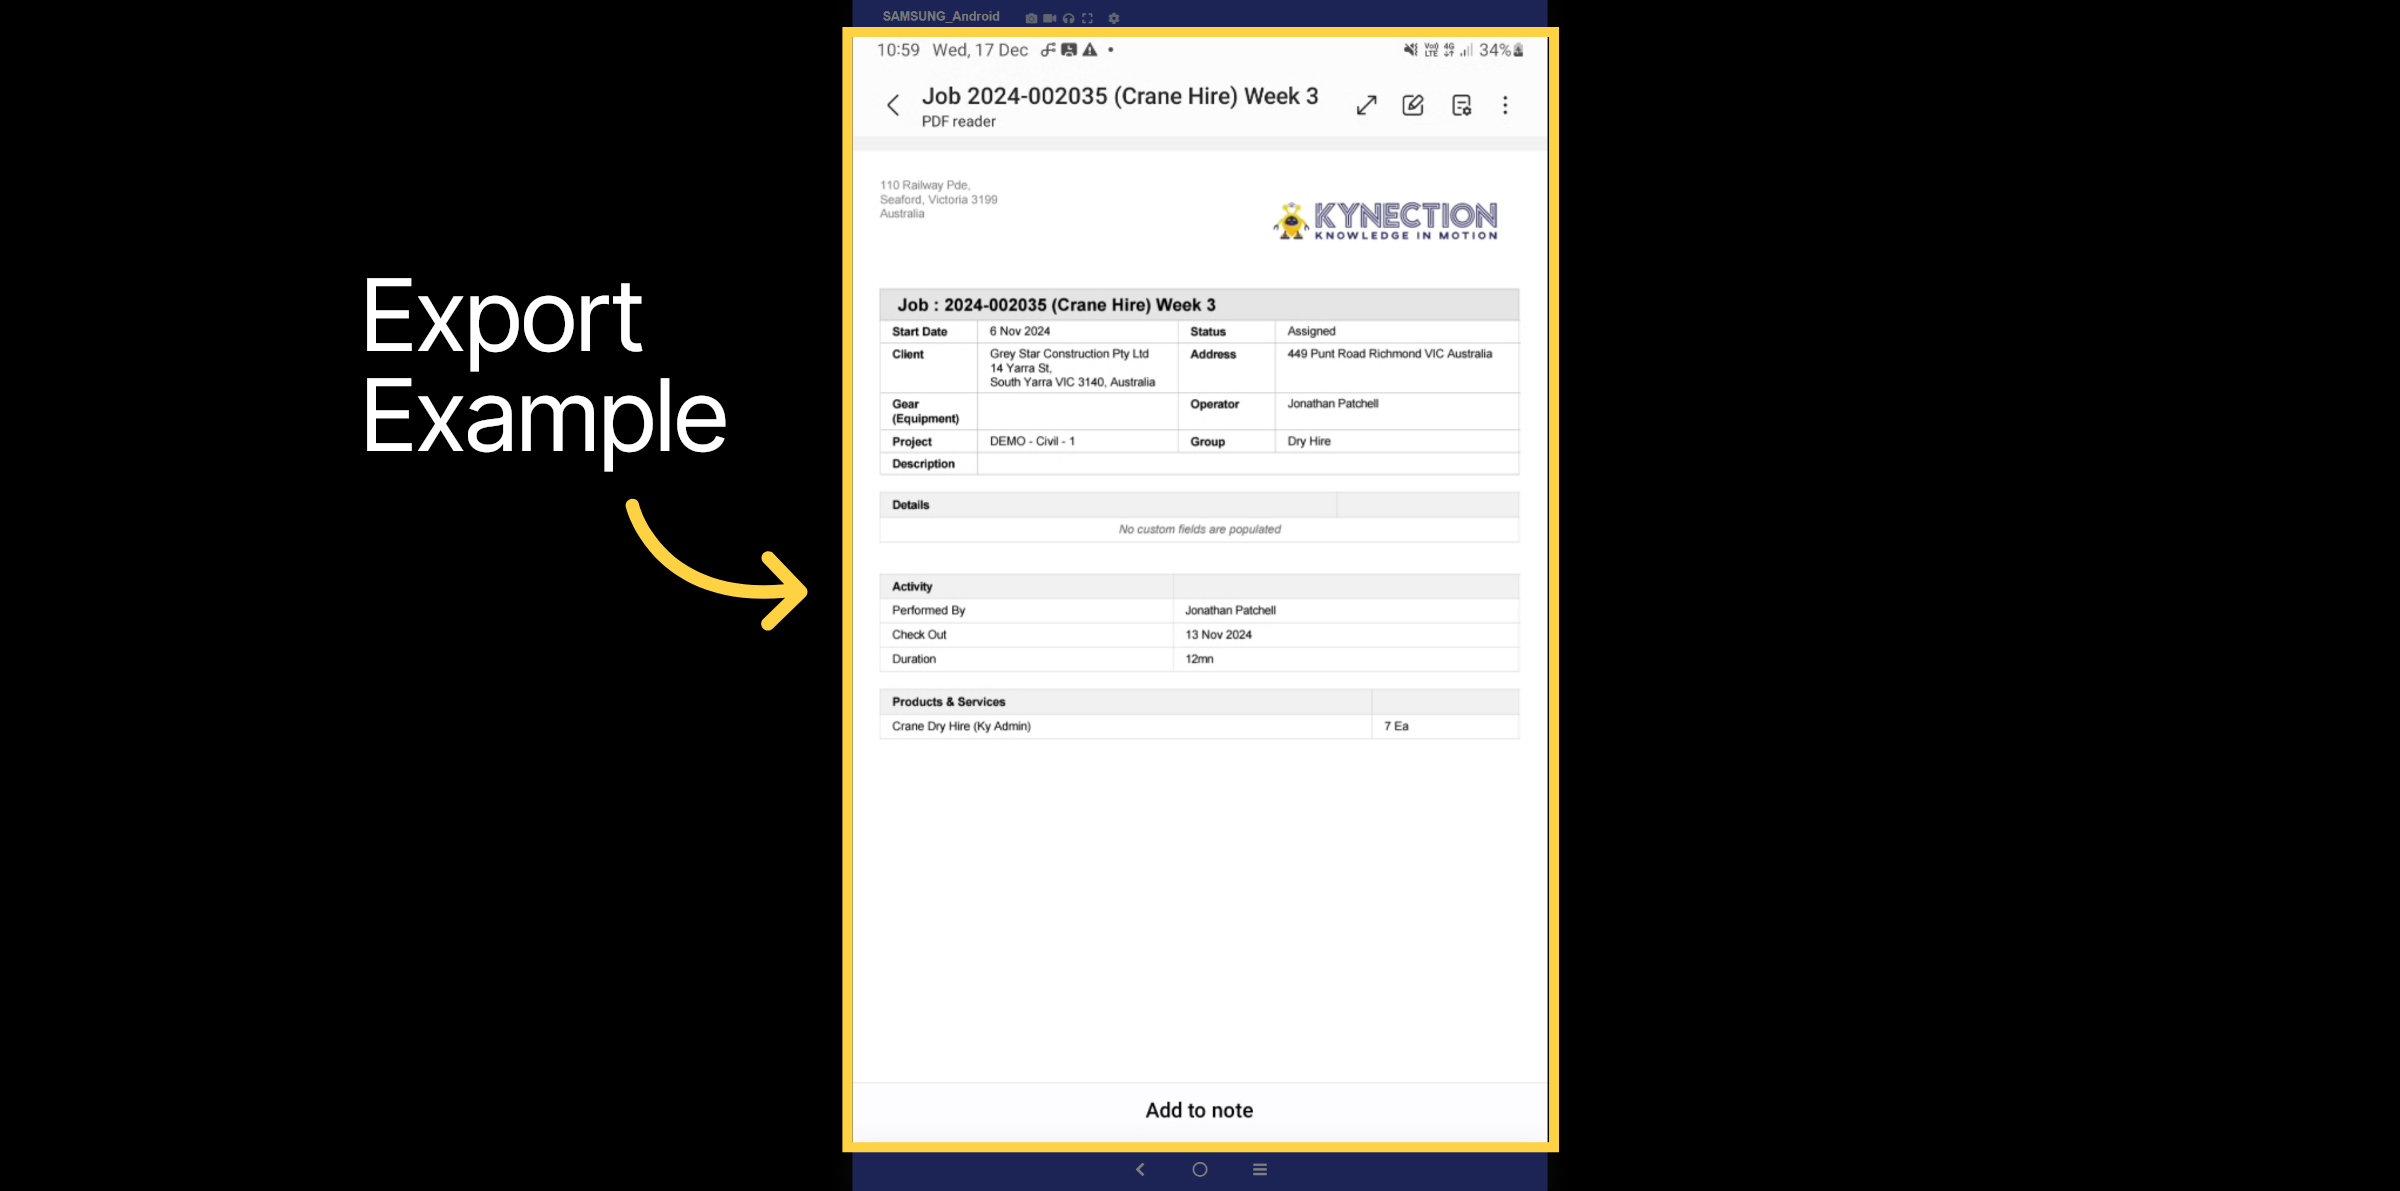Open the document settings icon with gear

(x=1461, y=105)
